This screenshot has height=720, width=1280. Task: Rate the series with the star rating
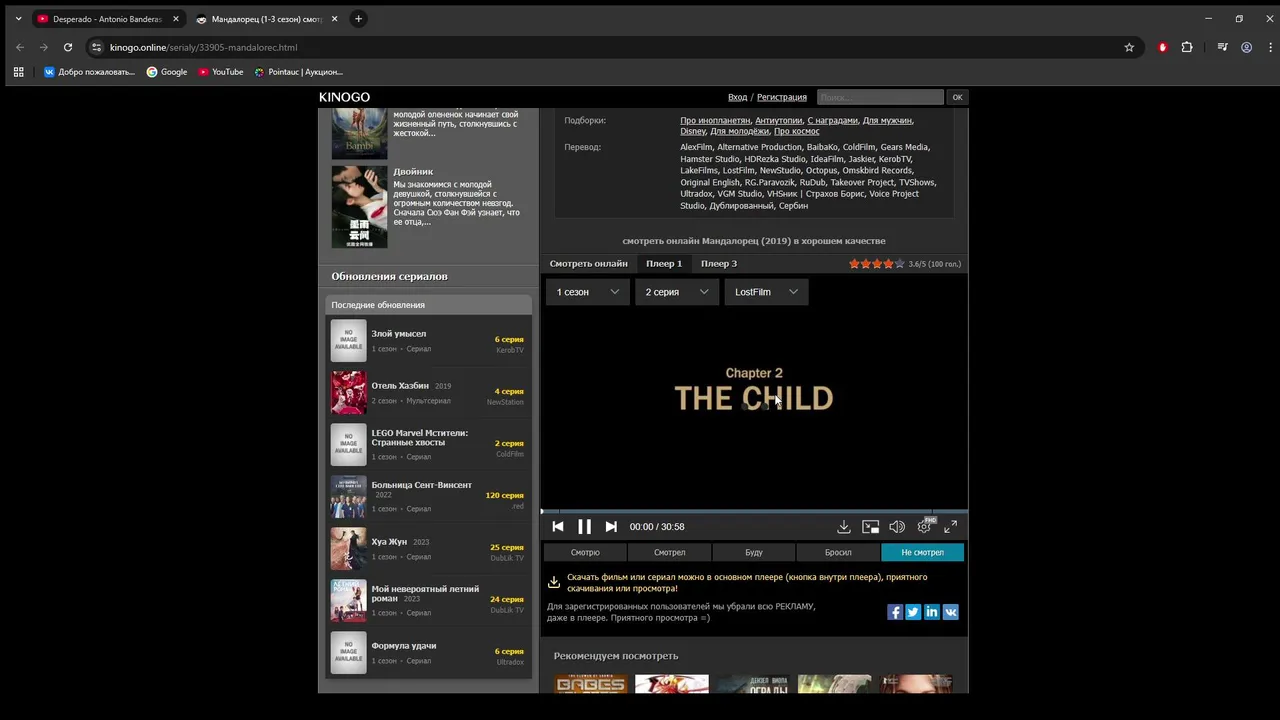click(x=877, y=264)
